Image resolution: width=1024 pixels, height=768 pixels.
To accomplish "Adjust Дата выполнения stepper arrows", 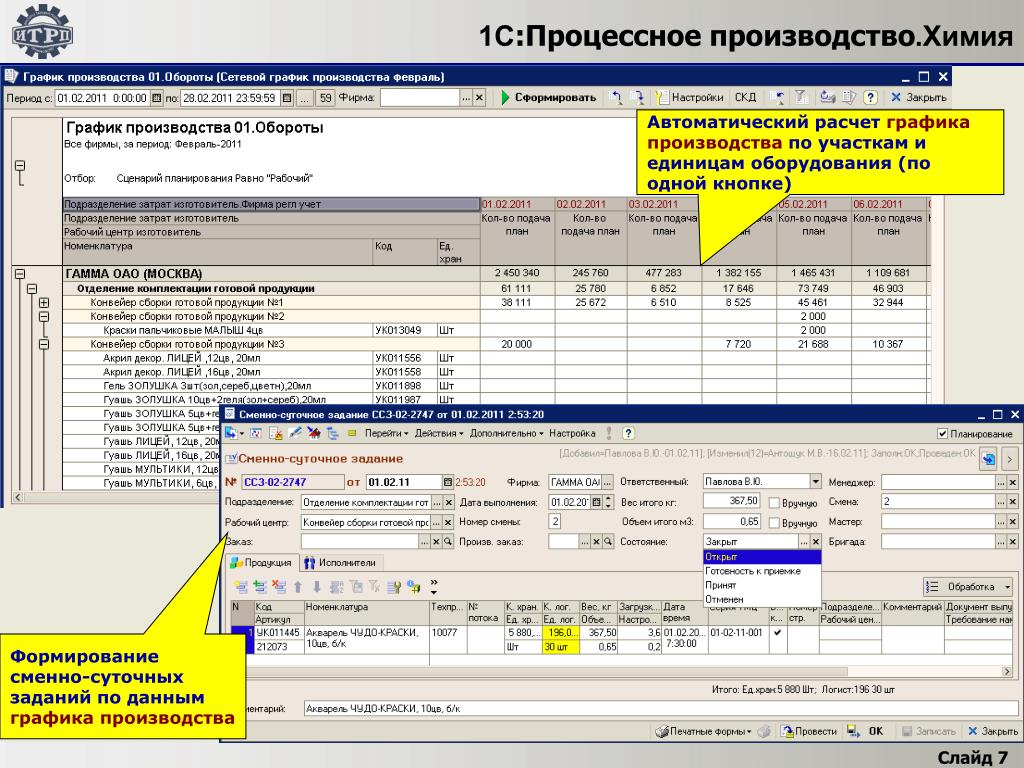I will tap(609, 502).
